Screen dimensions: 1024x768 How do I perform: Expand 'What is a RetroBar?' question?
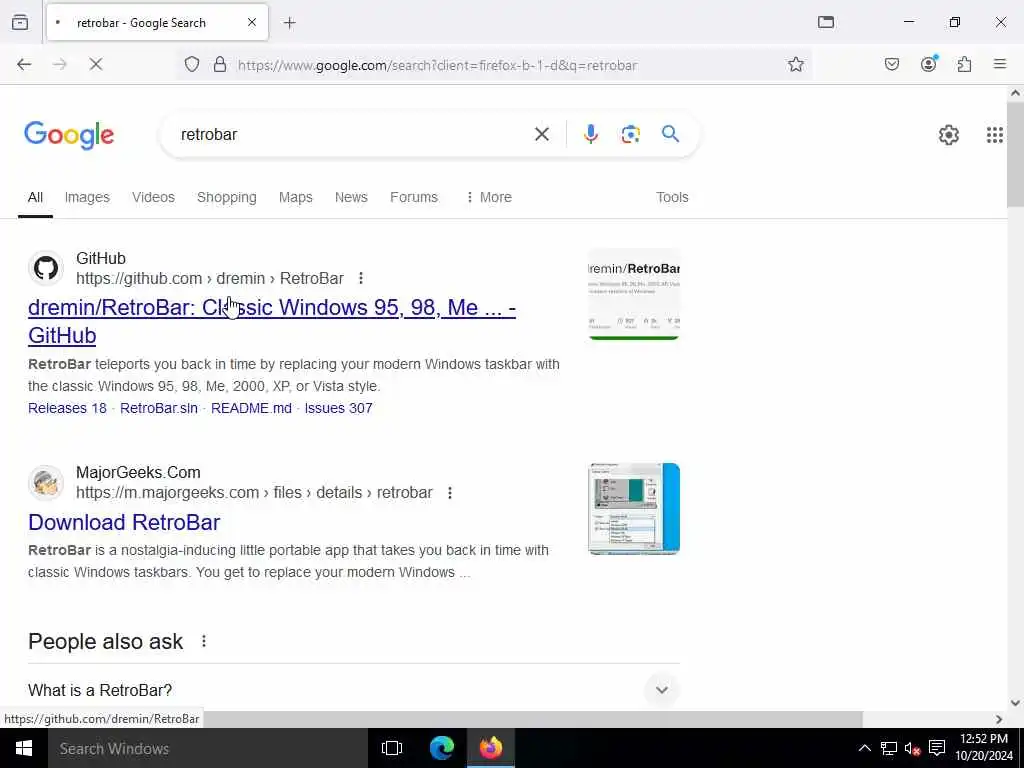(353, 690)
